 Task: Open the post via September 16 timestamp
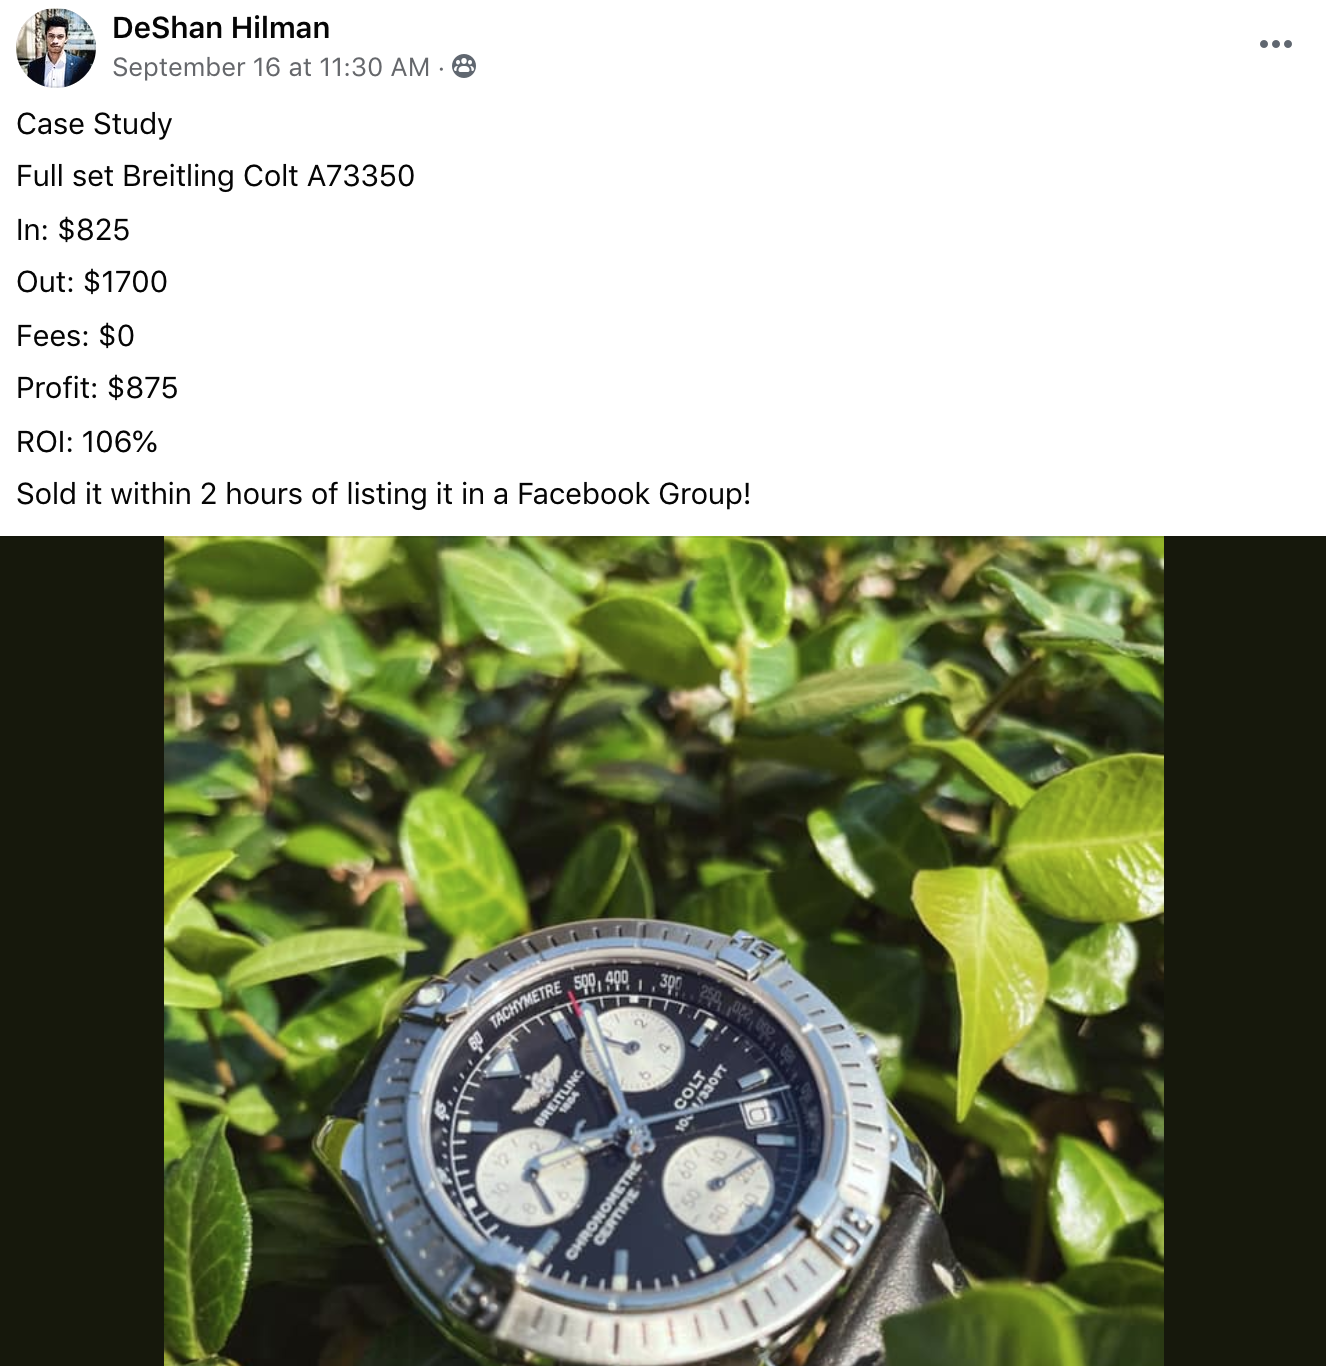pos(271,67)
